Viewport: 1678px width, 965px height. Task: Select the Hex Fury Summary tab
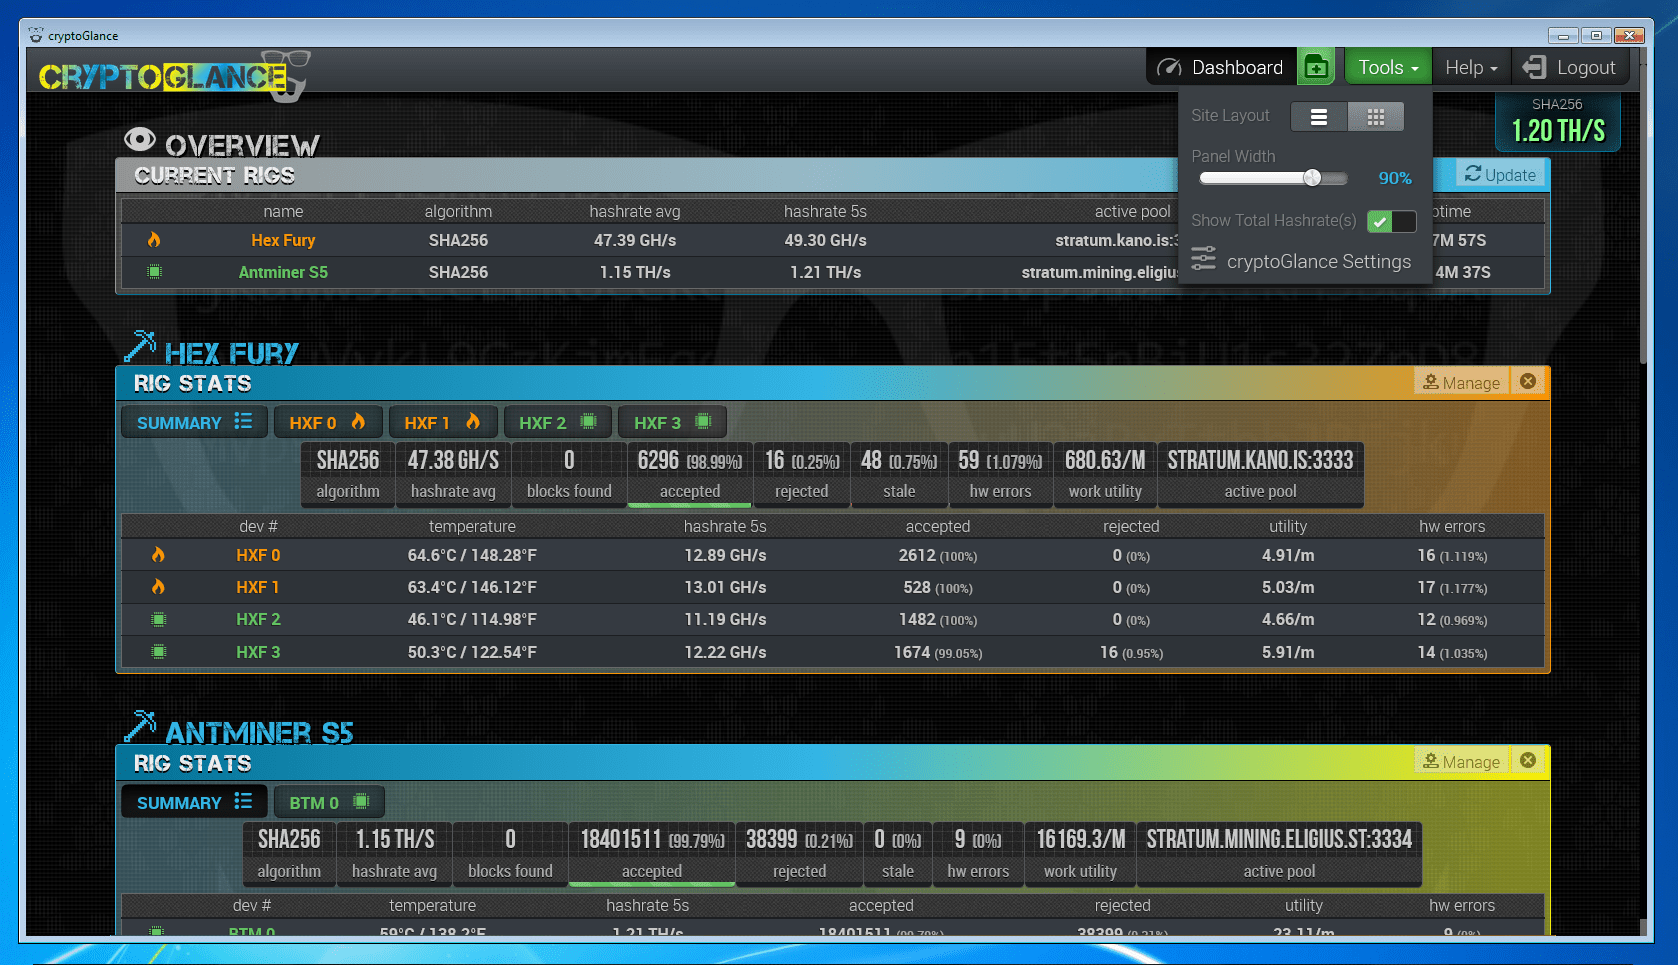point(194,422)
